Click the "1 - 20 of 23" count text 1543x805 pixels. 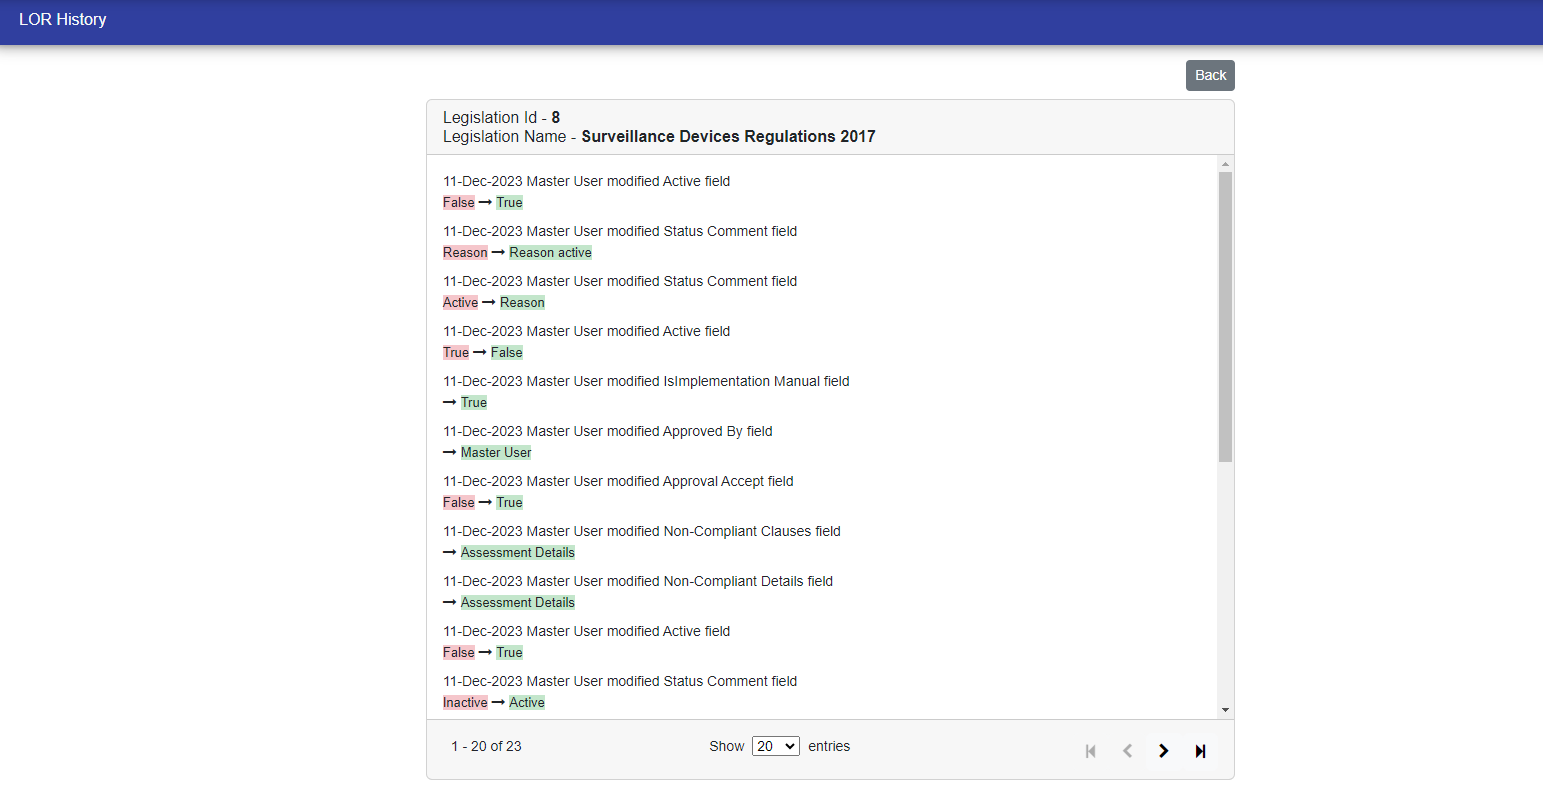click(486, 746)
